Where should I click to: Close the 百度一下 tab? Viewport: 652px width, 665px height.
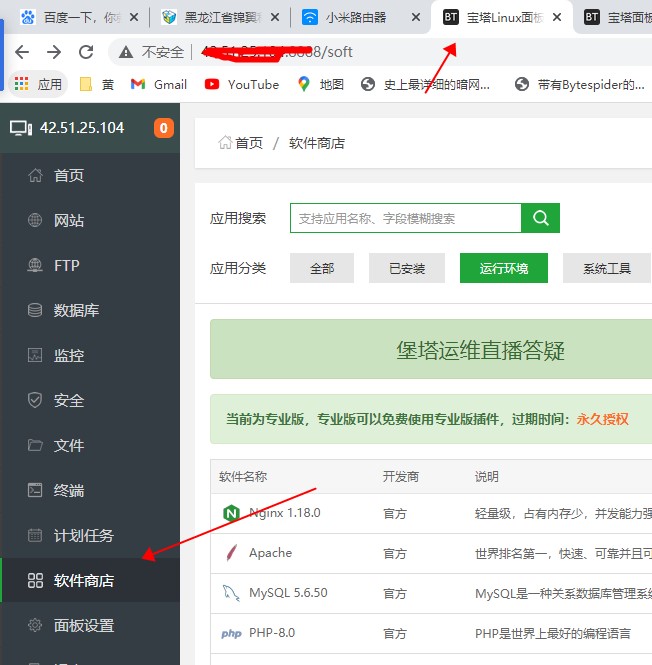click(134, 17)
